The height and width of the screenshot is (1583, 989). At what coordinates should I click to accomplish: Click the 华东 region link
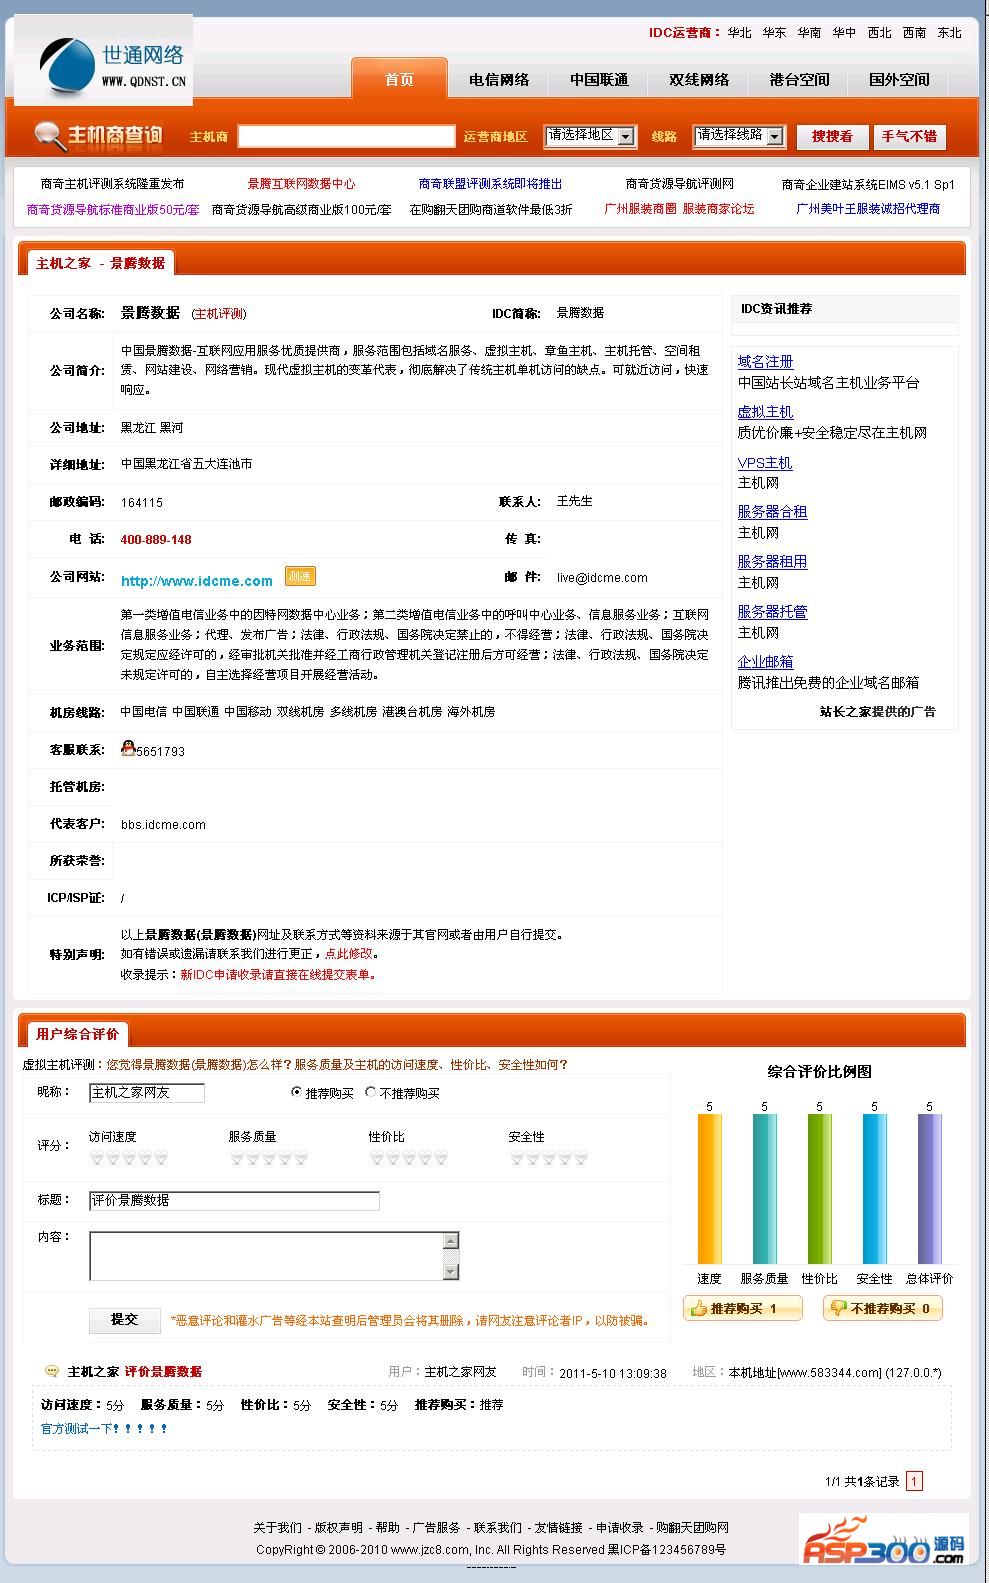pos(774,32)
